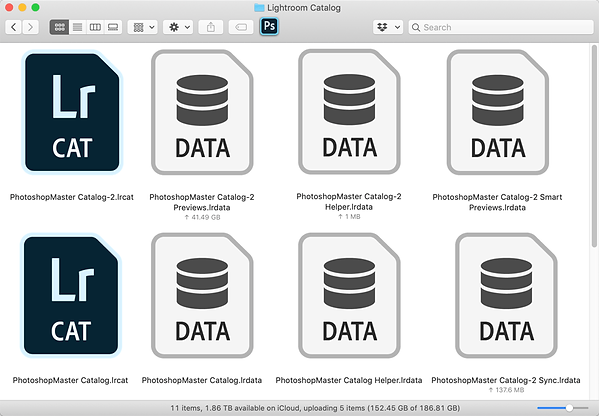Open the group-by arrangement dropdown
This screenshot has height=416, width=599.
click(x=143, y=27)
